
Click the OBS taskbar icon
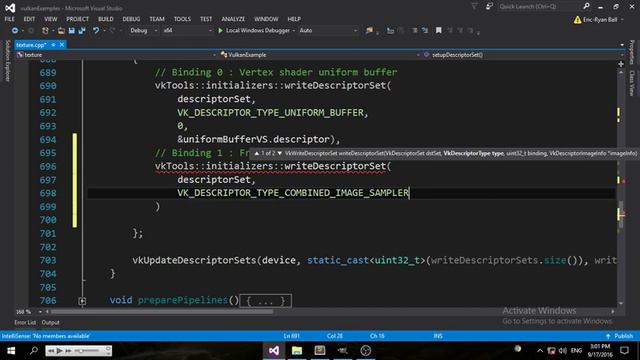tap(366, 351)
